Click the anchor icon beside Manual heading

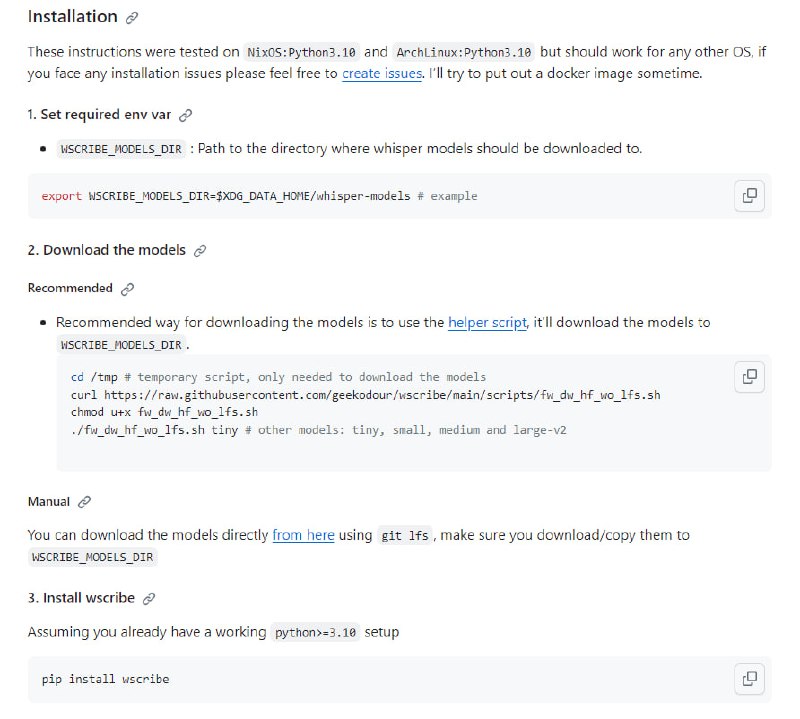pyautogui.click(x=85, y=502)
